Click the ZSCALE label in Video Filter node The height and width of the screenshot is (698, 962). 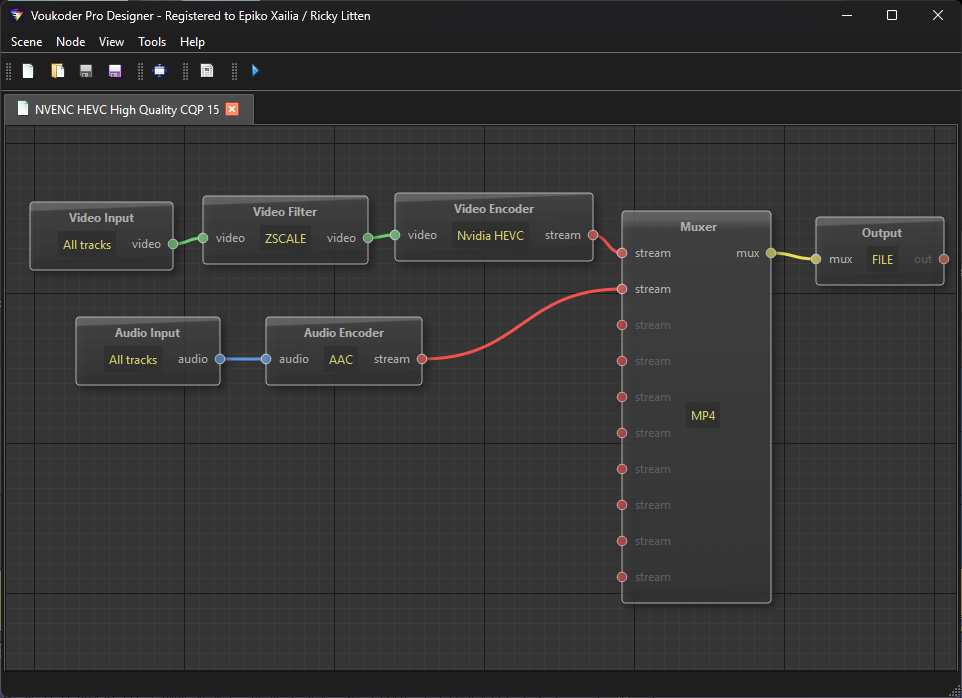coord(285,238)
